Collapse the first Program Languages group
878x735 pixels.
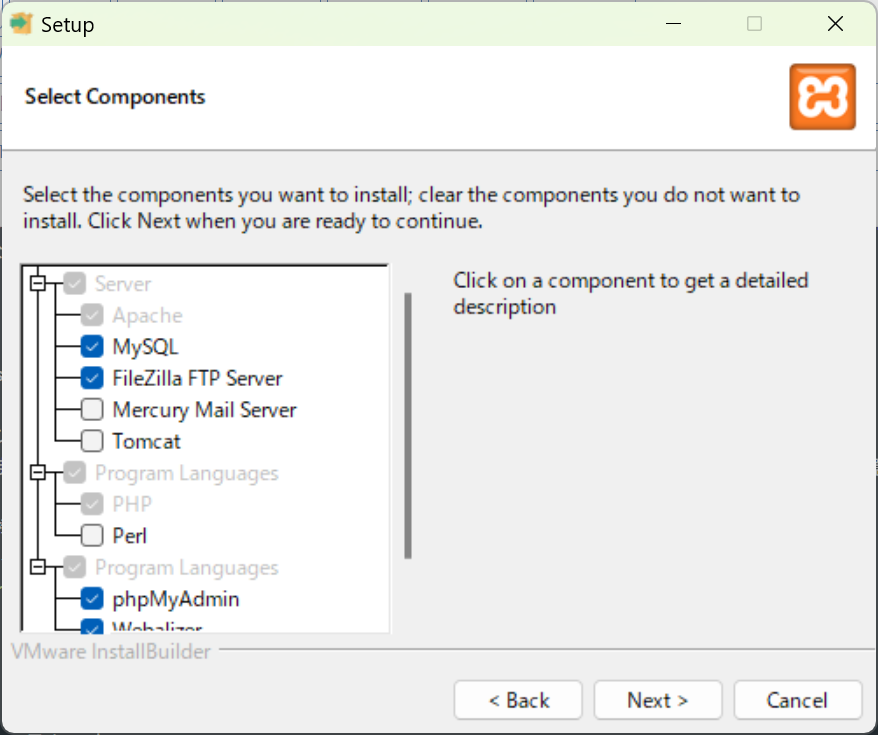pos(38,472)
